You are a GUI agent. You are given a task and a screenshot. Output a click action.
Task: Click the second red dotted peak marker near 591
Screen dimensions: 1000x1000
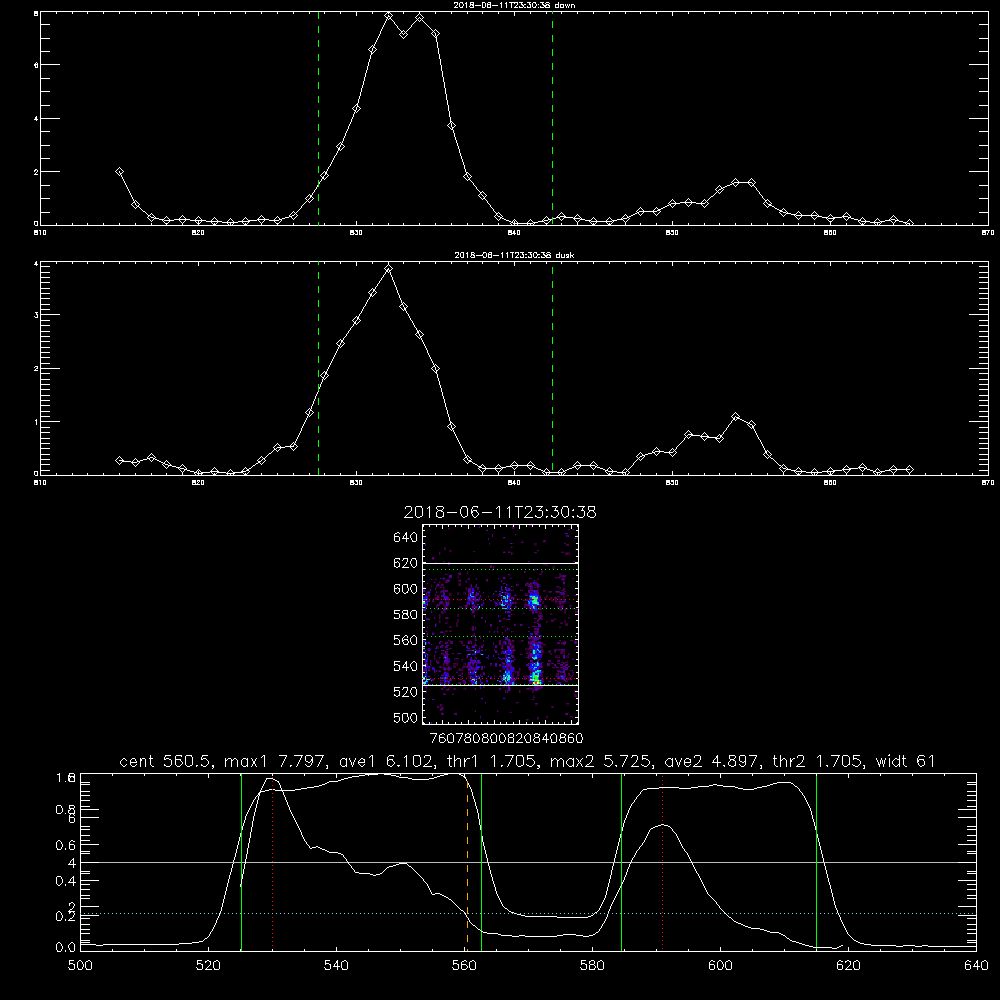pyautogui.click(x=663, y=861)
